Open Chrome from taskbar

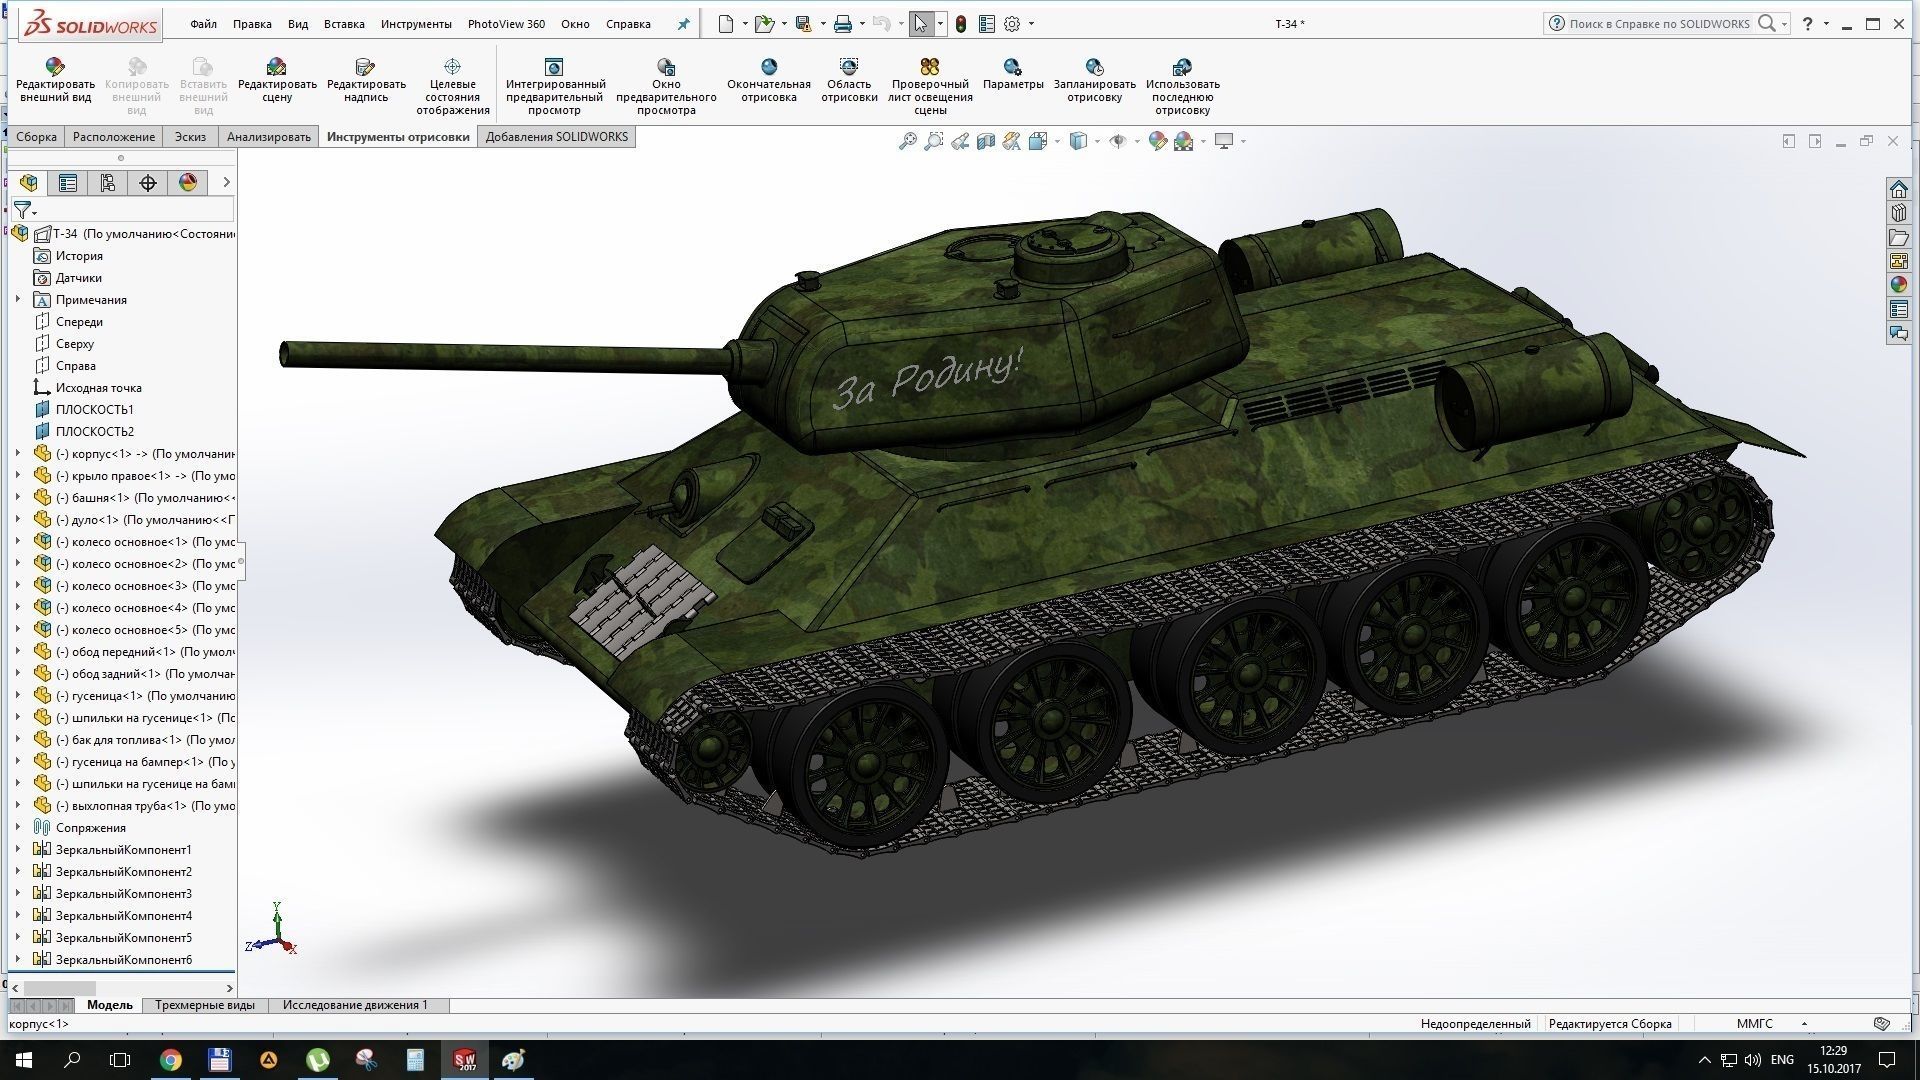tap(171, 1060)
